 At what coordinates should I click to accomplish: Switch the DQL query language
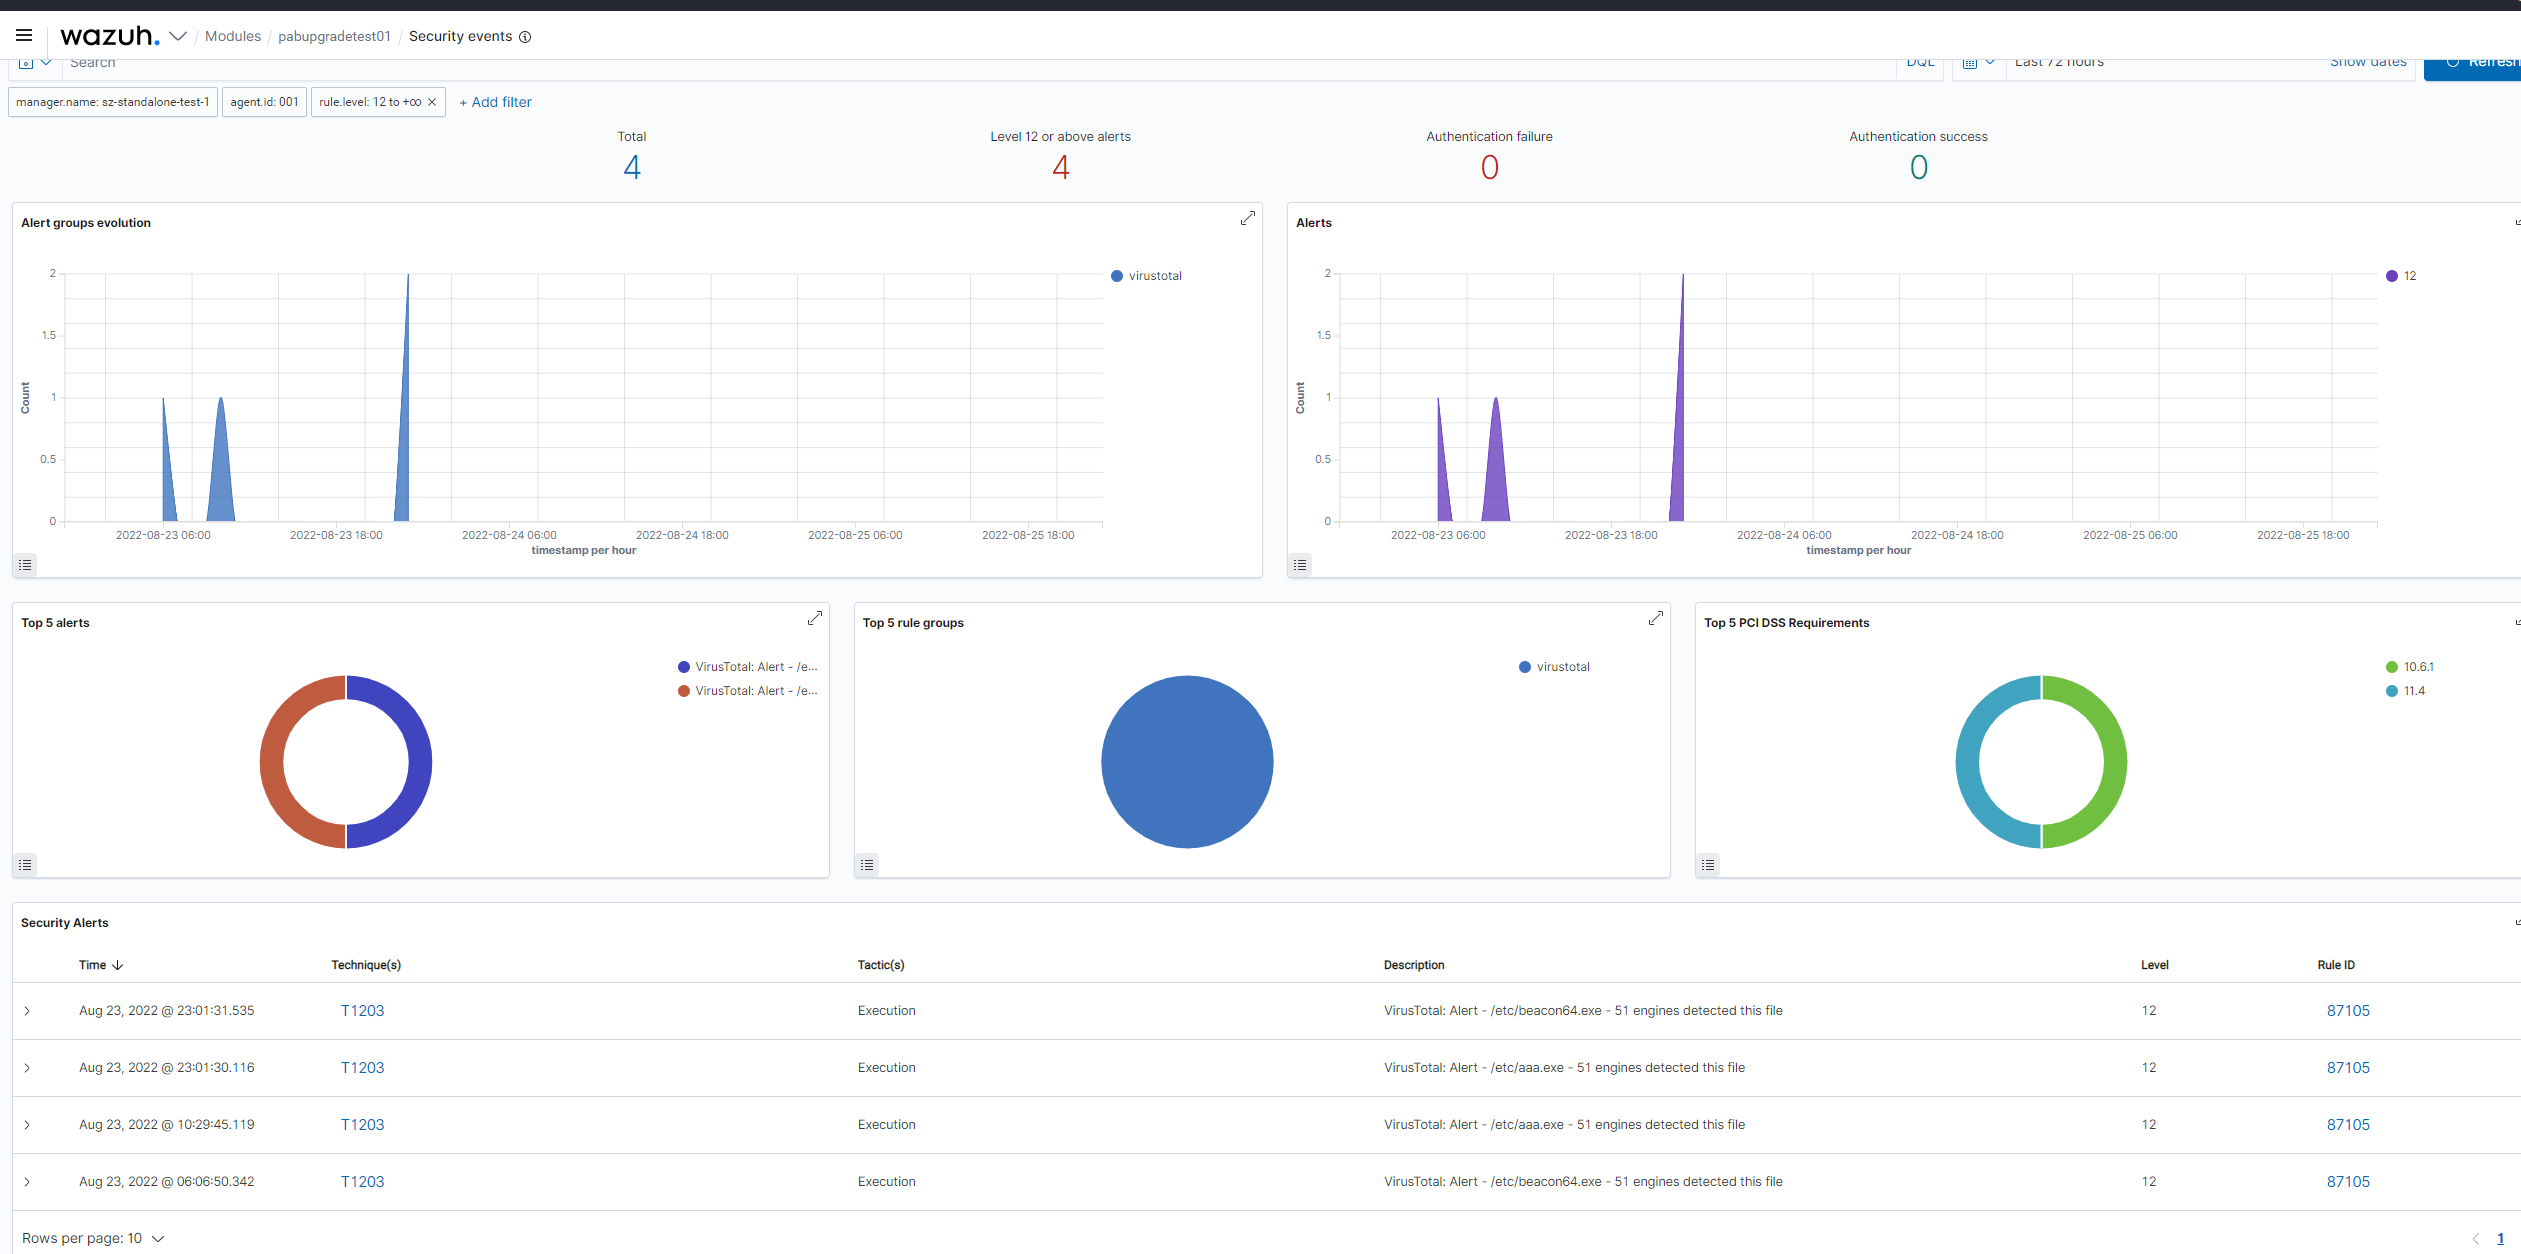click(1920, 63)
